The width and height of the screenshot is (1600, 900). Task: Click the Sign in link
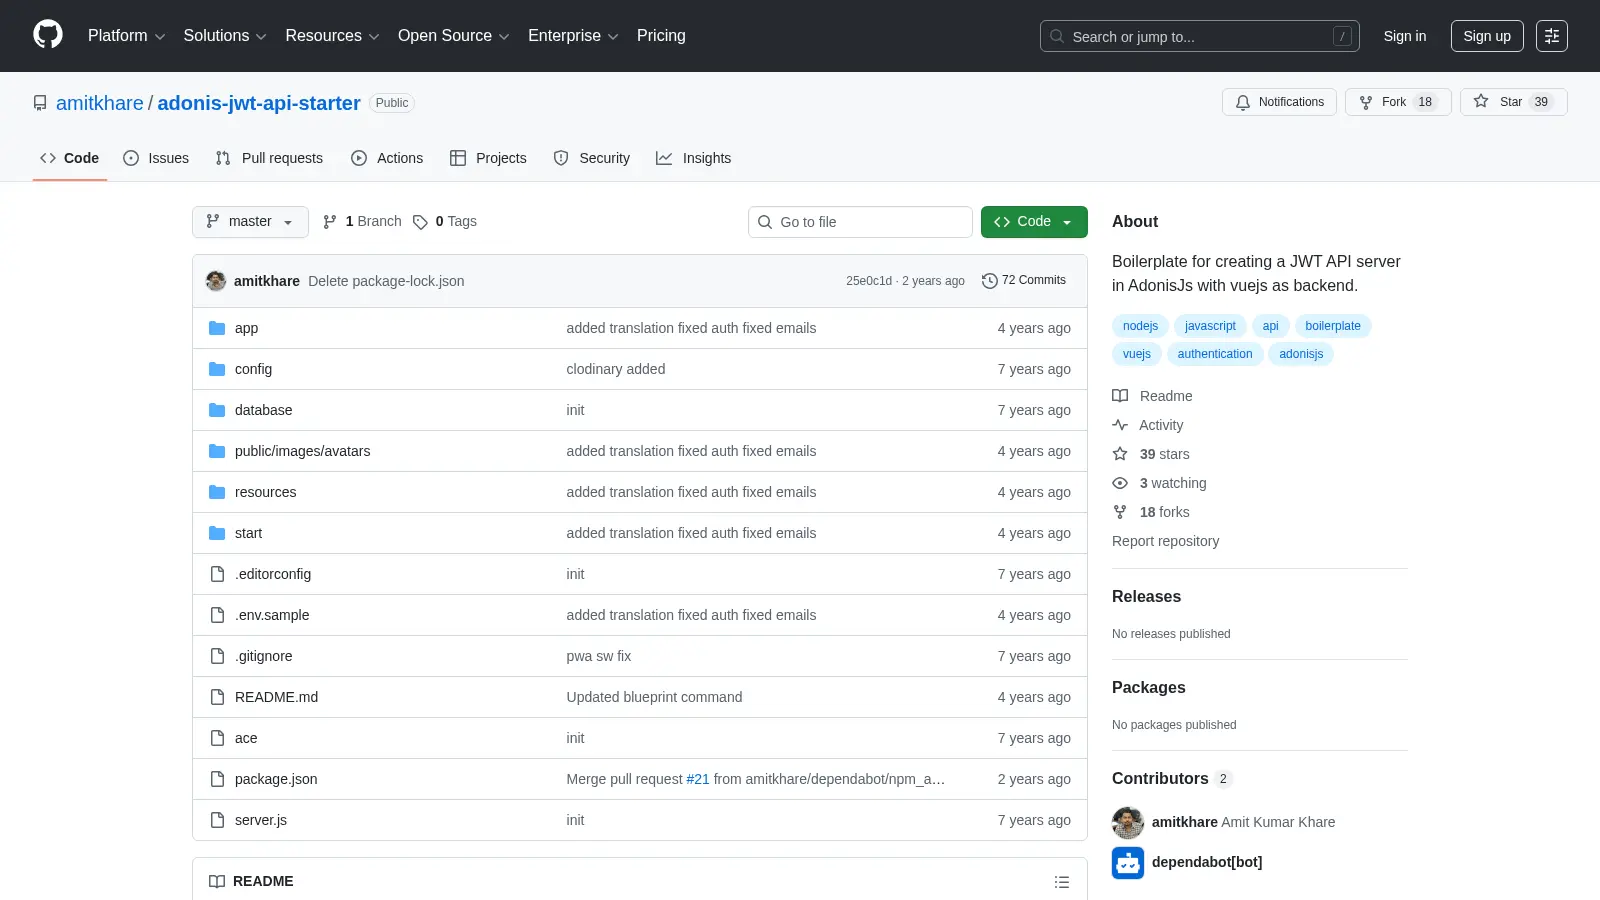pos(1405,36)
